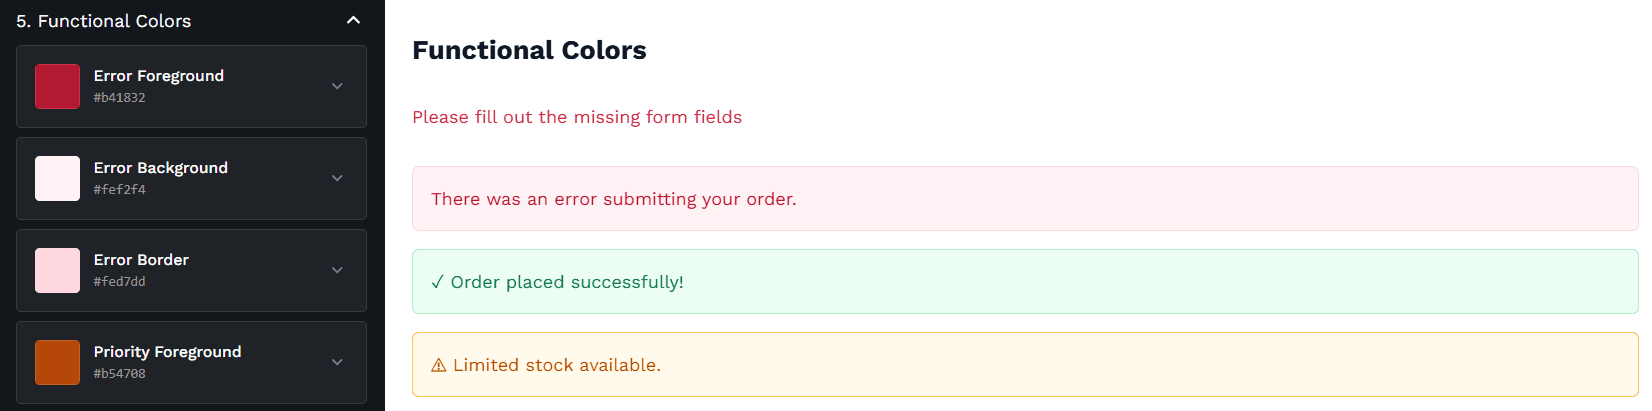Expand the Error Background chevron
The image size is (1652, 411).
(x=337, y=178)
